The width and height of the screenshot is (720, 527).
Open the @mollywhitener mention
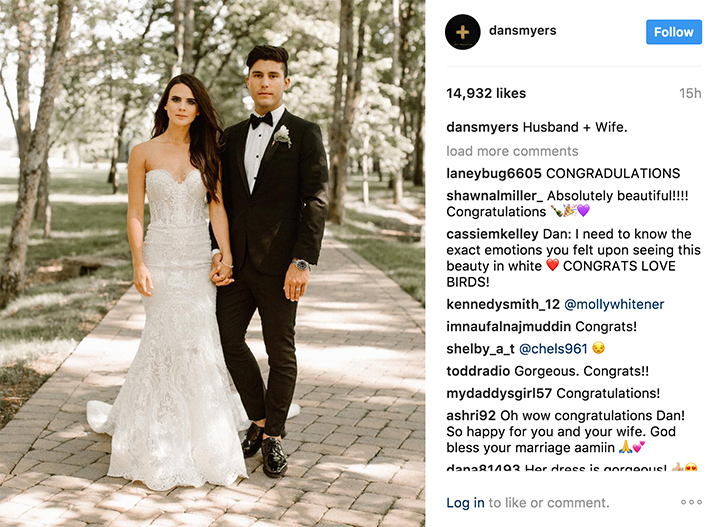(614, 304)
